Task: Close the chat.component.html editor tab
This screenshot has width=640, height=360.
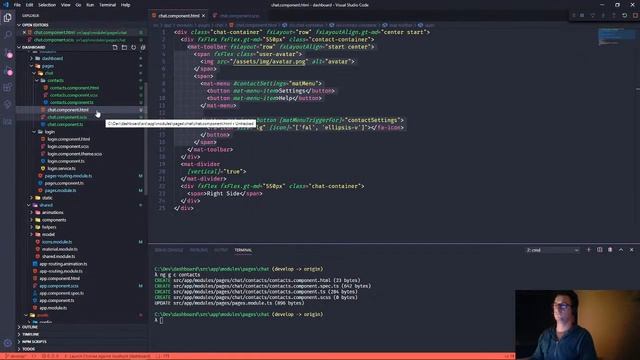Action: pos(203,16)
